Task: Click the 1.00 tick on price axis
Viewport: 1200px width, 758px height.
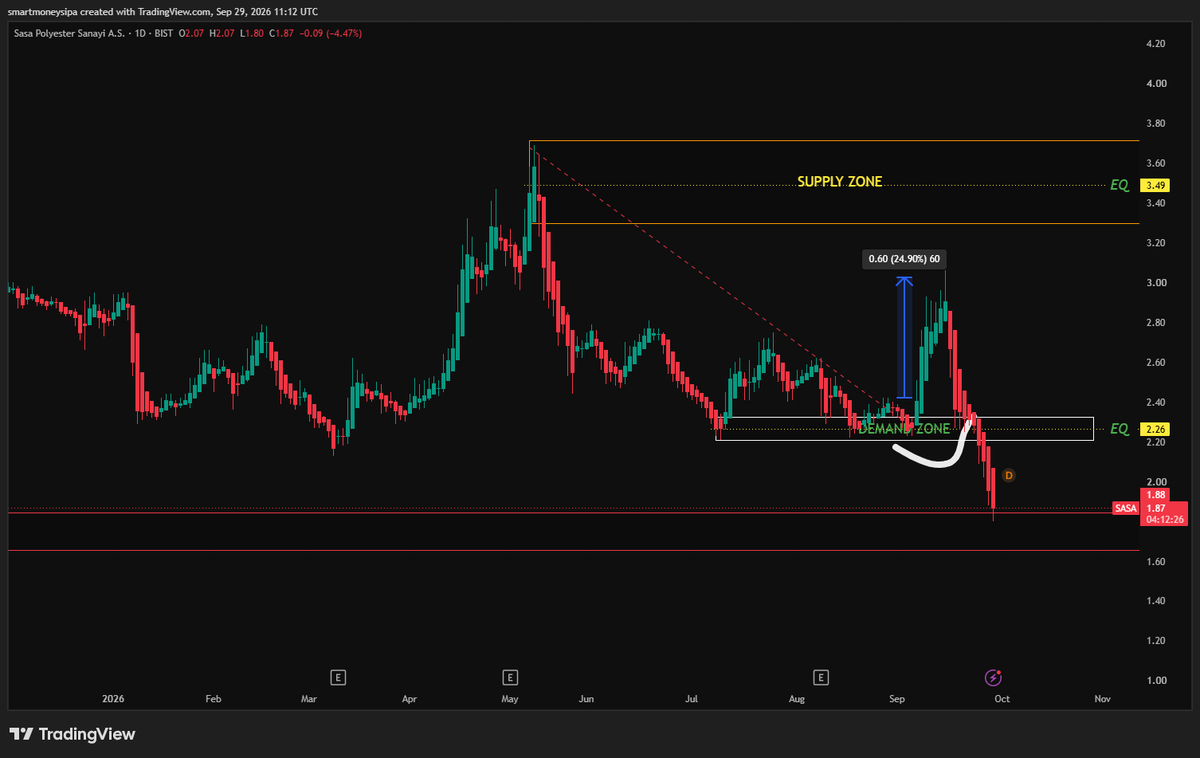Action: (x=1156, y=681)
